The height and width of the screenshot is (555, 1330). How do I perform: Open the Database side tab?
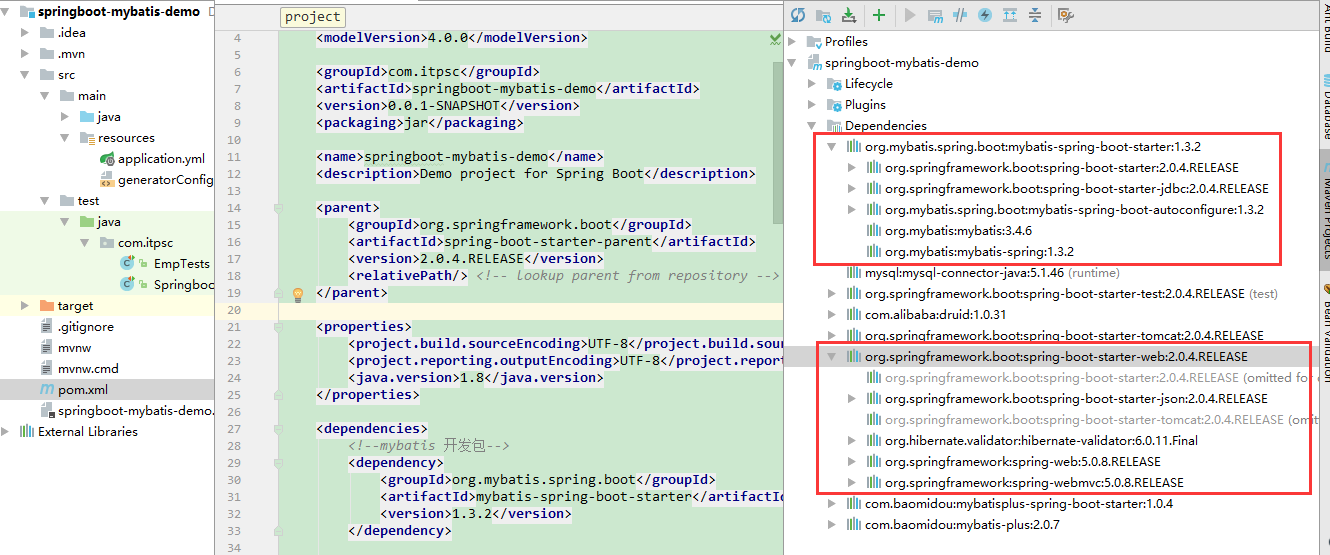pos(1321,111)
